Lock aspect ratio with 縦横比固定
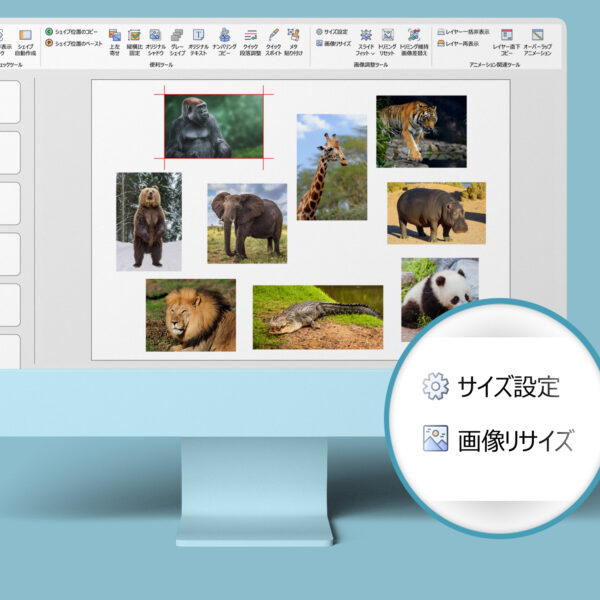 (x=134, y=42)
